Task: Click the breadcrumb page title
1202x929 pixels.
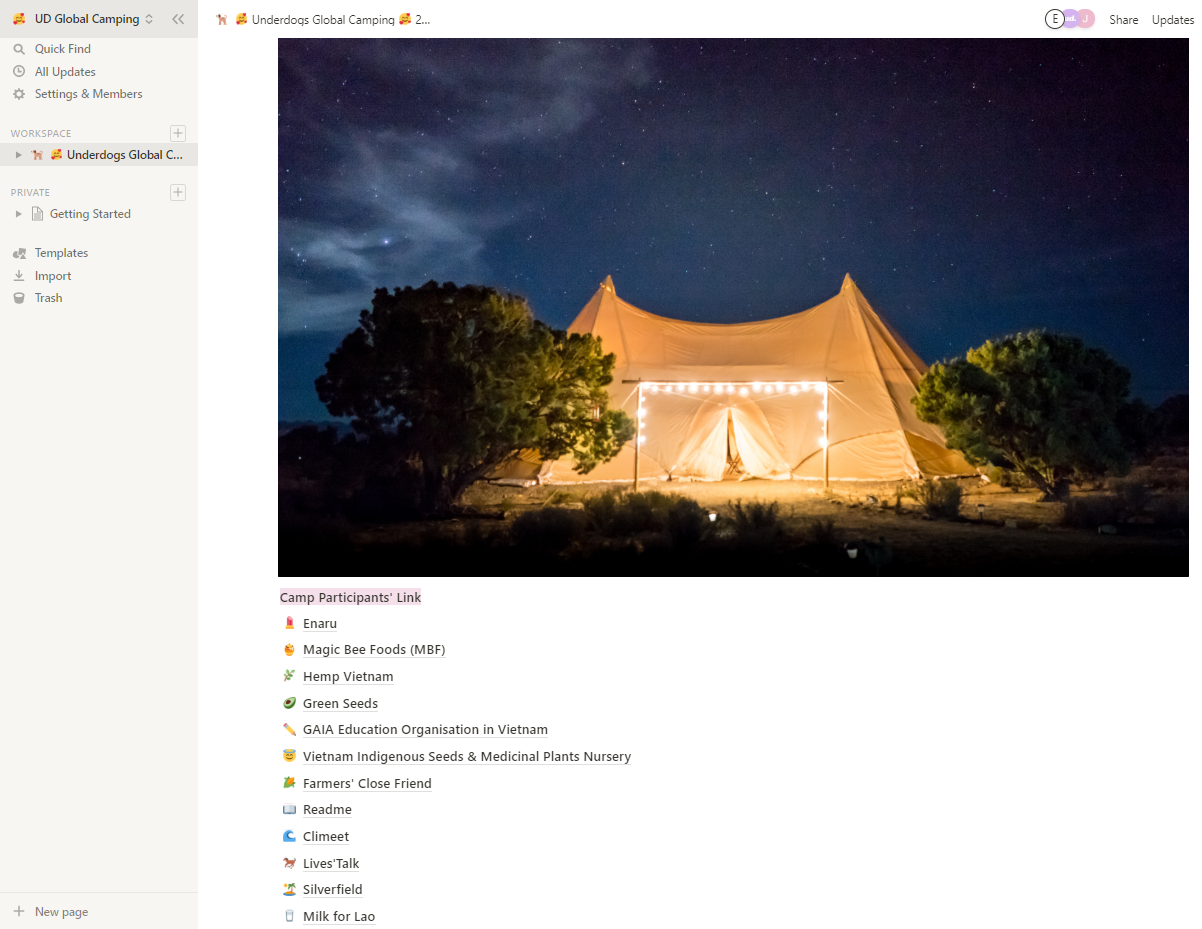Action: pos(323,19)
